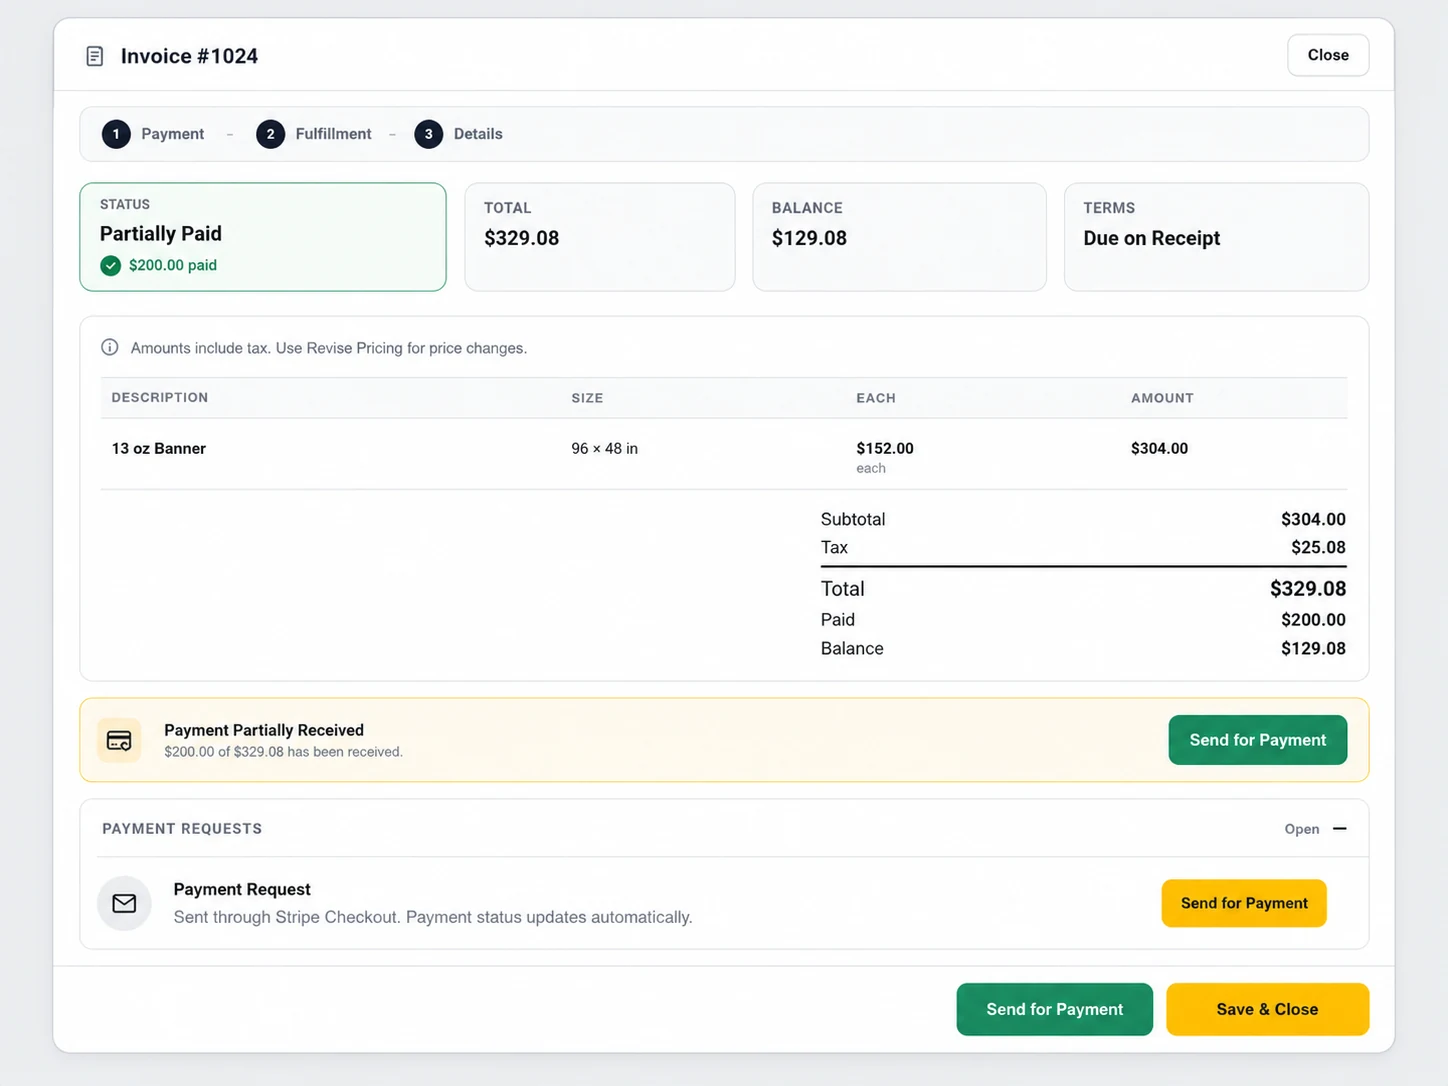Screen dimensions: 1448x1086
Task: Click the invoice document icon beside Invoice #1024
Action: point(95,56)
